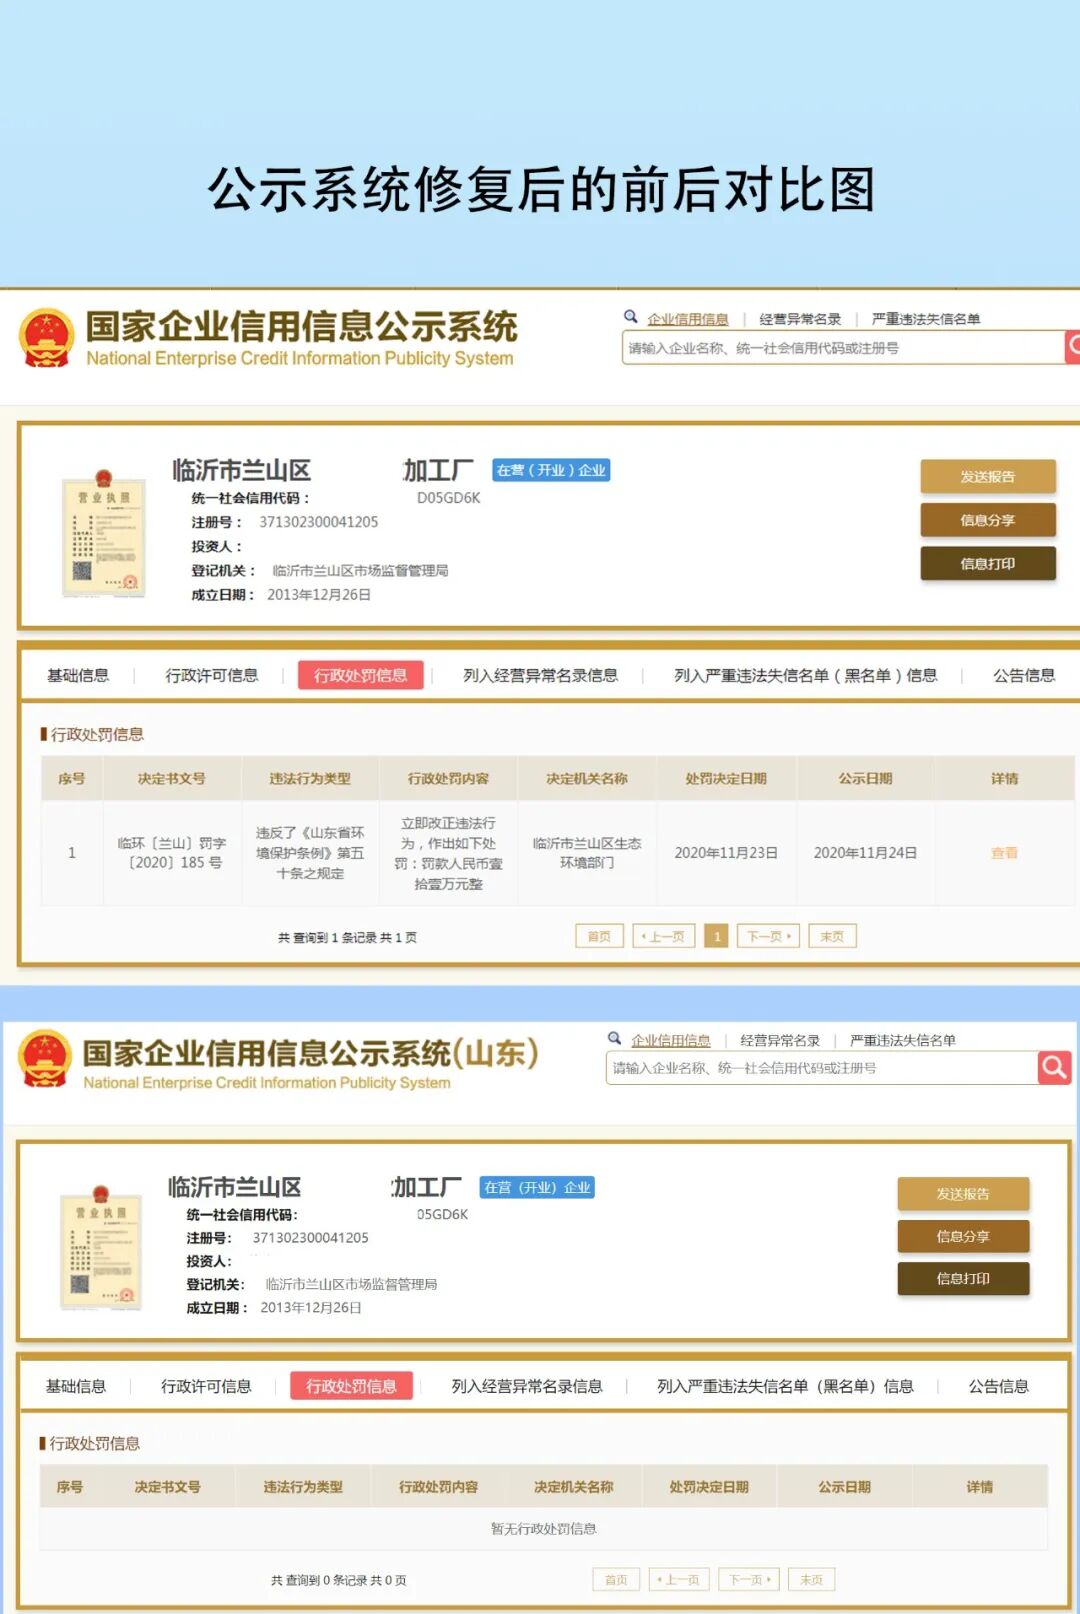
Task: Click 发送报告 button in upper panel
Action: (x=988, y=476)
